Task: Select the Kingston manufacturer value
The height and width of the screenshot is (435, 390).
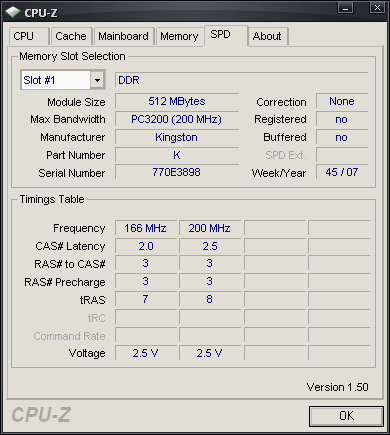Action: pos(177,137)
